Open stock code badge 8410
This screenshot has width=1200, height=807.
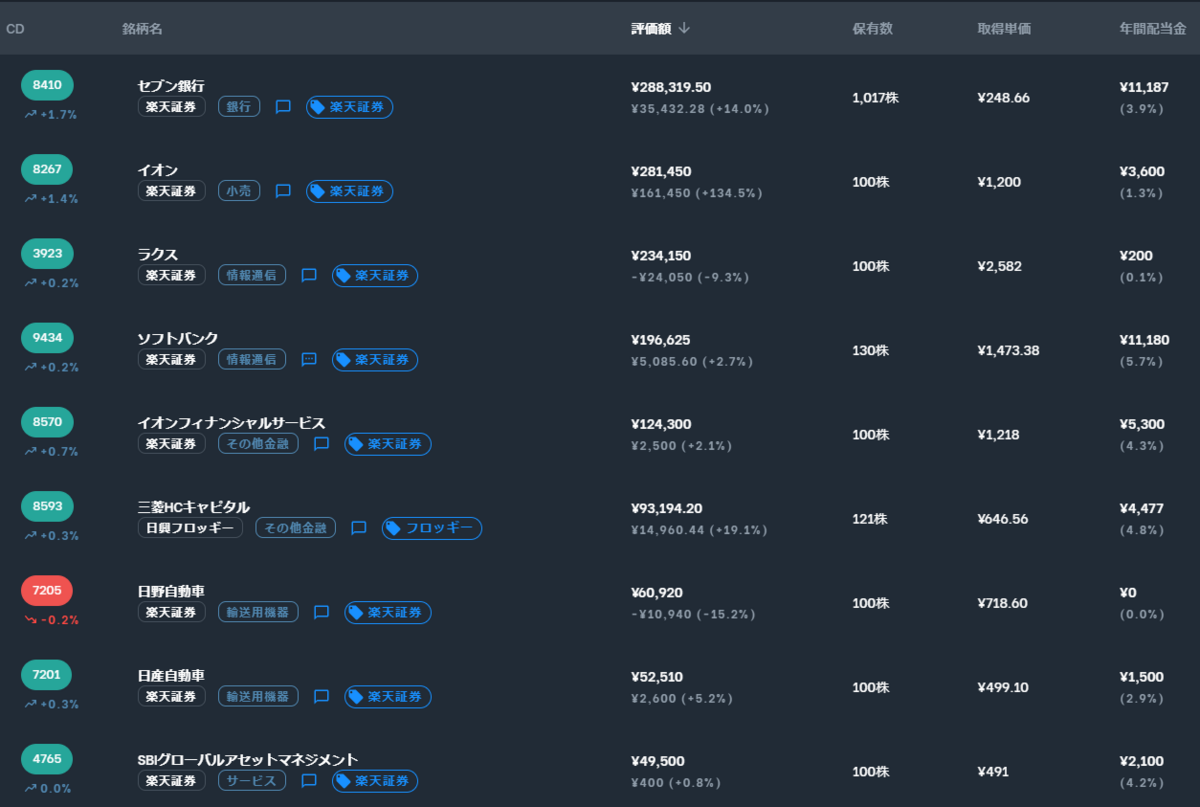pyautogui.click(x=47, y=85)
